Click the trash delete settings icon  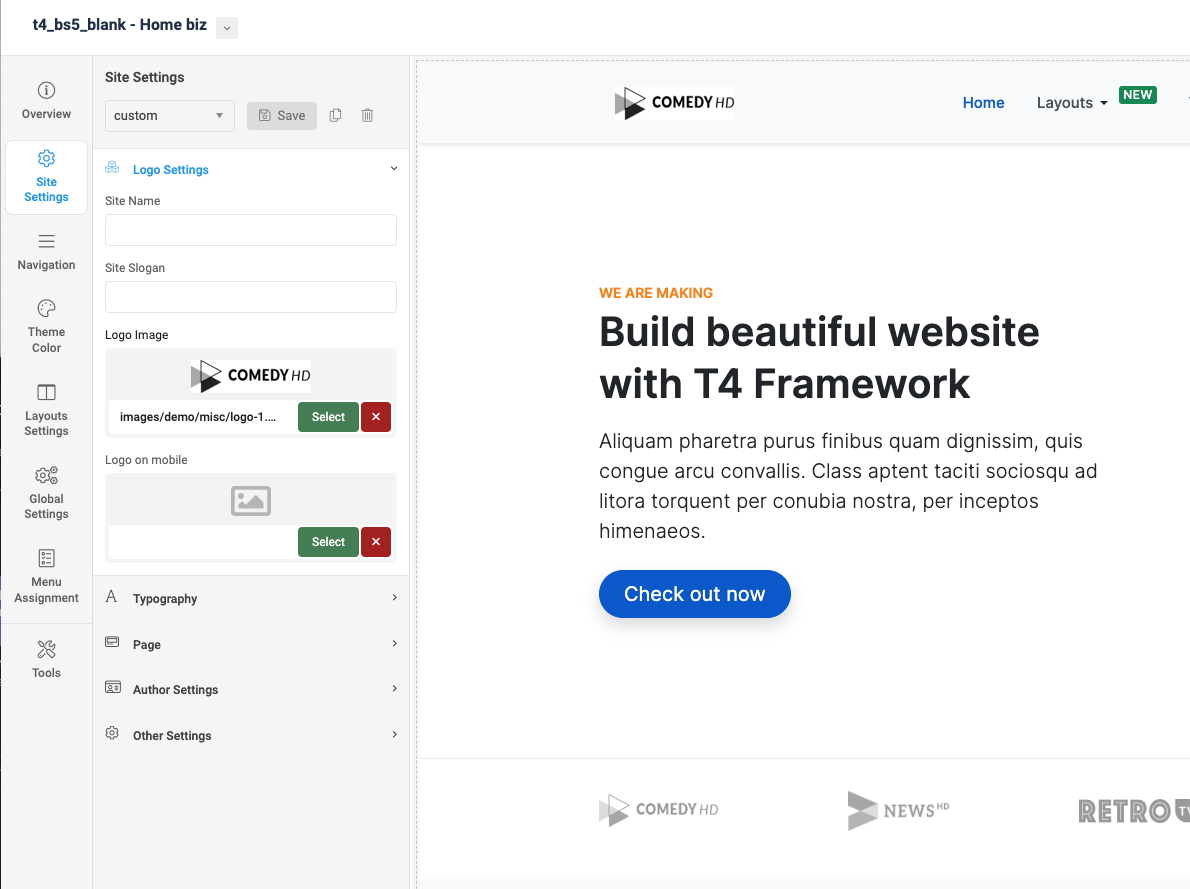(x=367, y=115)
